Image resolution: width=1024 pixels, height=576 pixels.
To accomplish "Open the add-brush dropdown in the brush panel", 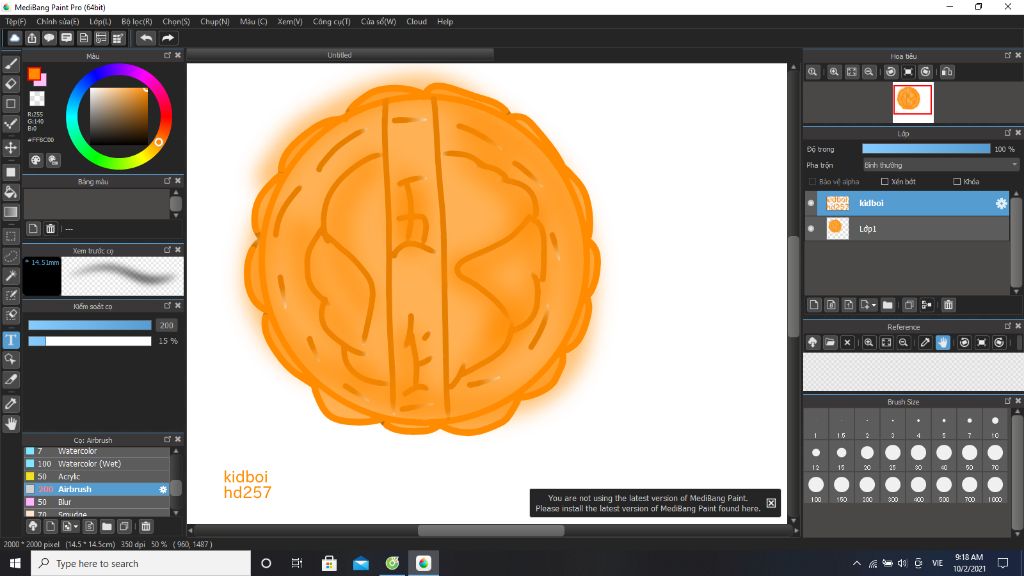I will [70, 526].
